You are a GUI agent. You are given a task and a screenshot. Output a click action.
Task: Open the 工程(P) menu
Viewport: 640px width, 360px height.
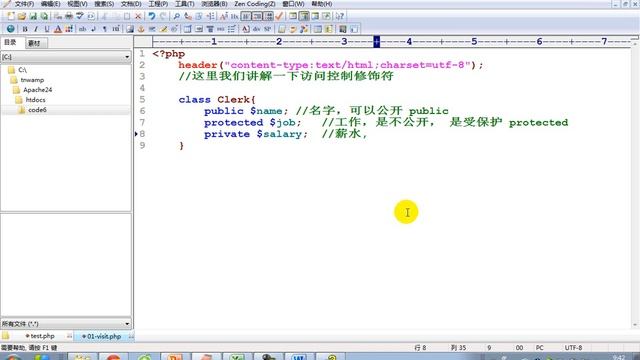158,4
